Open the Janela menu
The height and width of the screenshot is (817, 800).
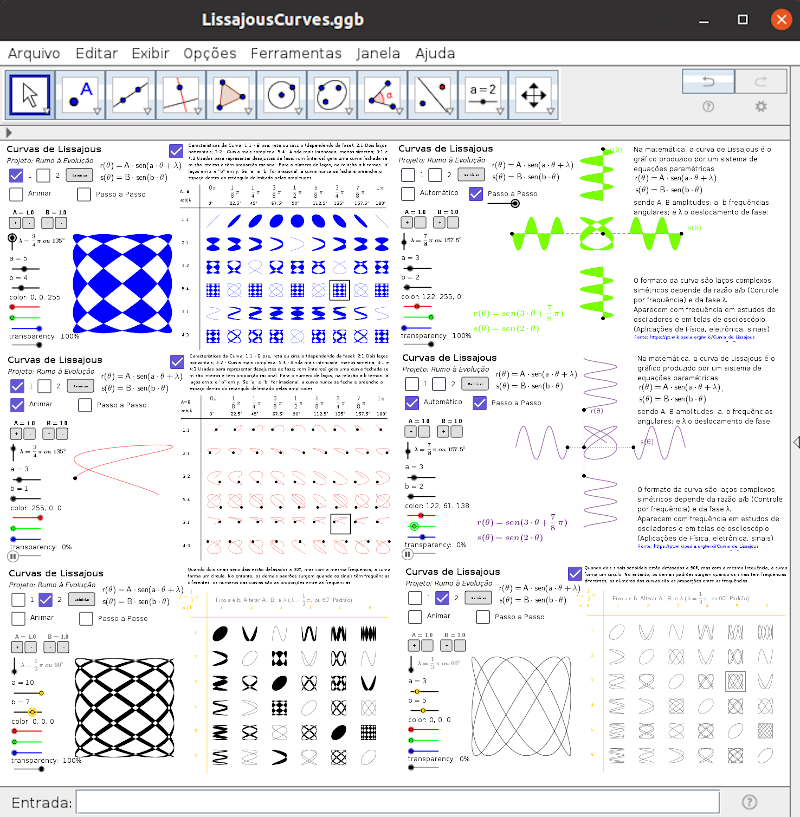pyautogui.click(x=378, y=53)
